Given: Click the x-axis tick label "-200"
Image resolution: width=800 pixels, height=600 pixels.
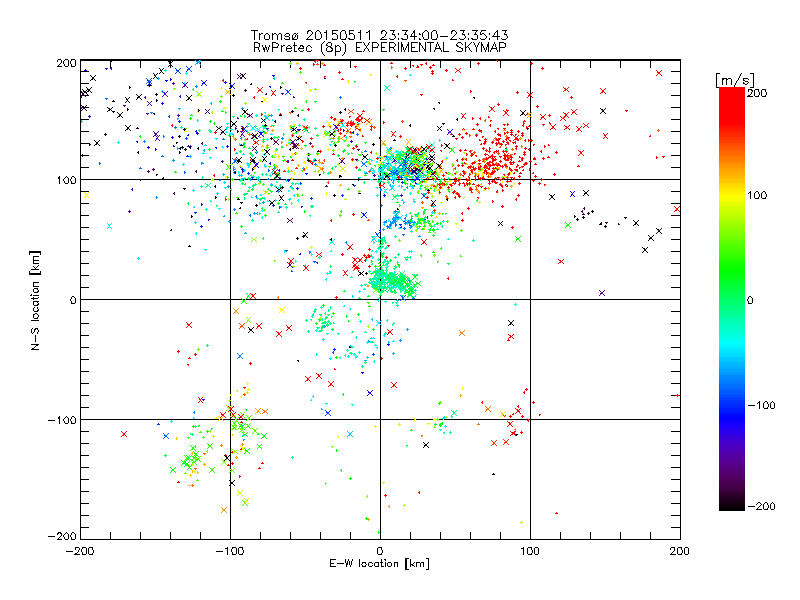Looking at the screenshot, I should pos(80,551).
